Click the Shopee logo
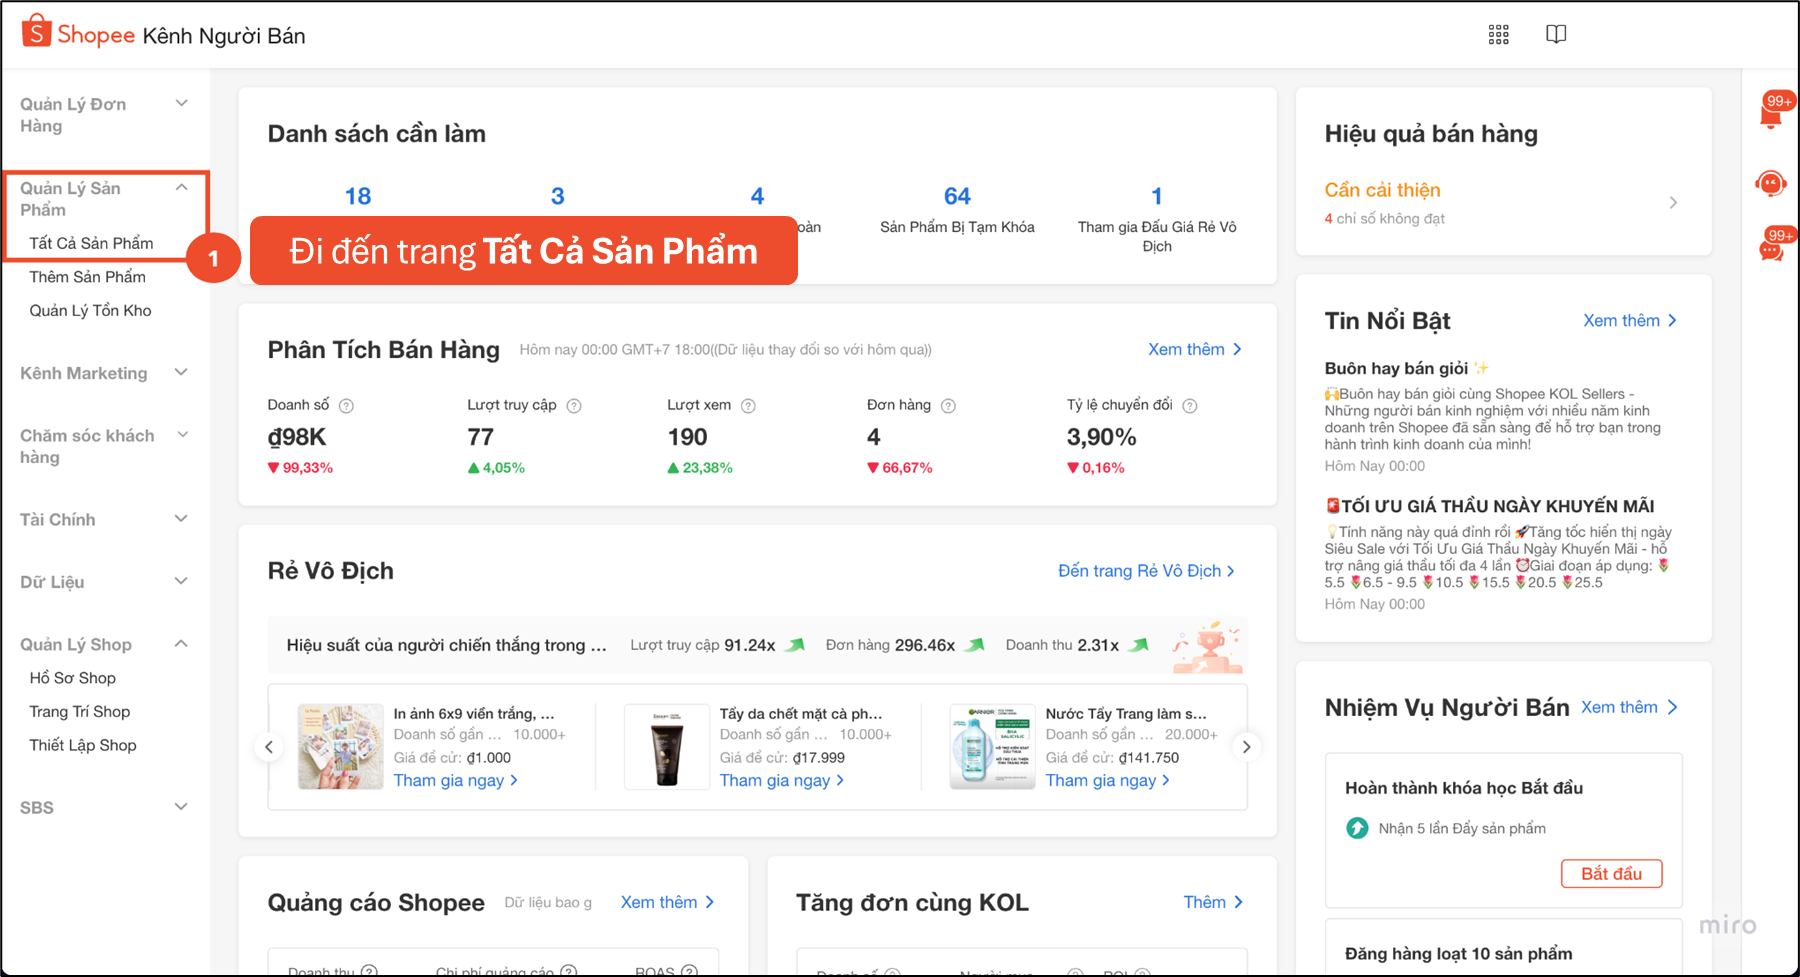The width and height of the screenshot is (1800, 977). pyautogui.click(x=78, y=34)
